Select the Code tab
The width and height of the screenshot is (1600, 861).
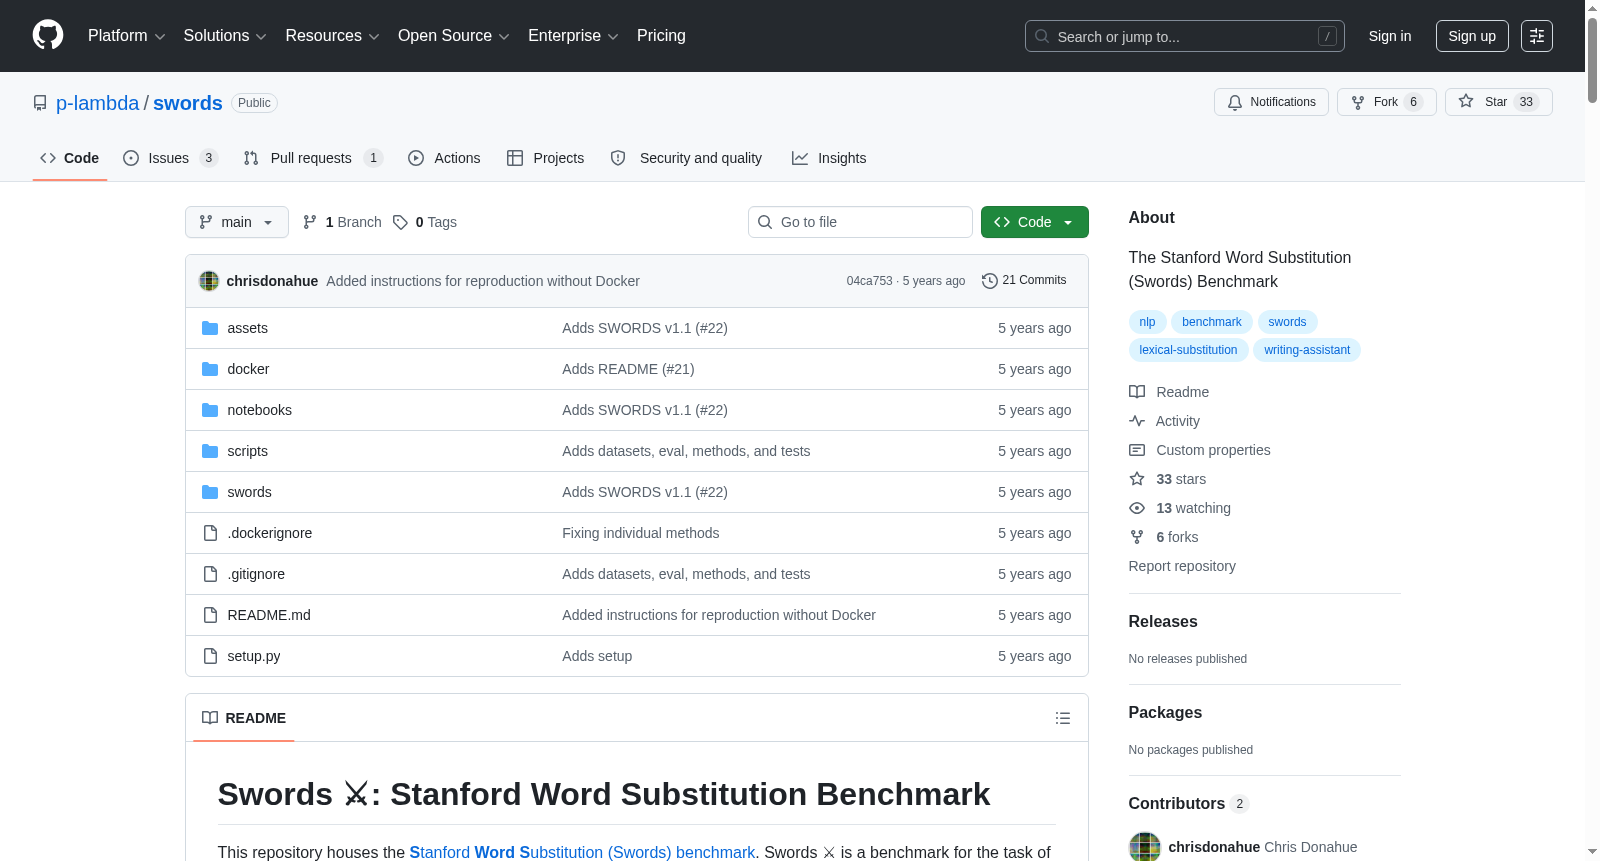click(x=69, y=158)
